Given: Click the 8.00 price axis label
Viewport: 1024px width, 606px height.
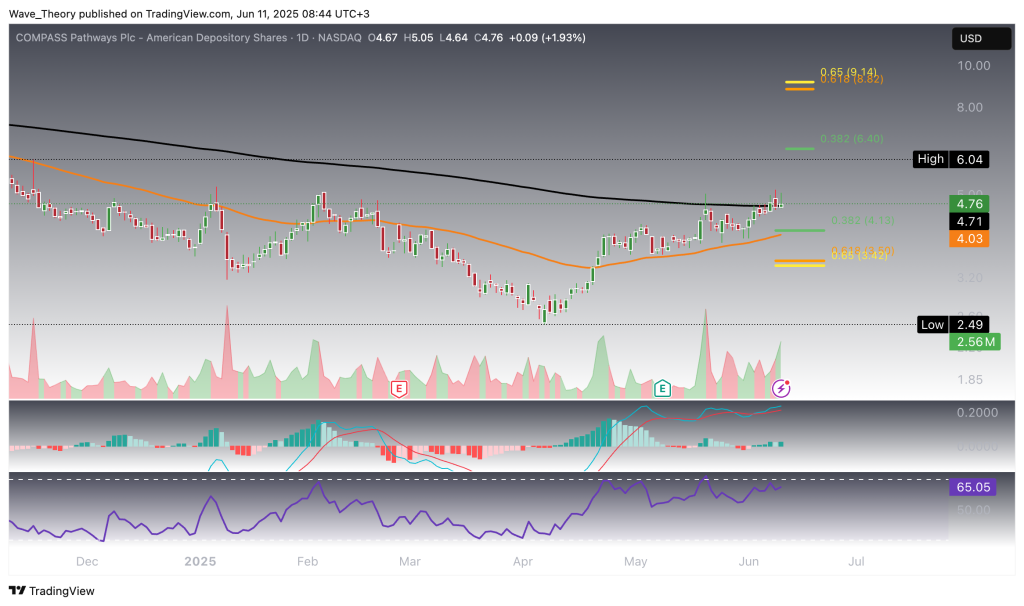Looking at the screenshot, I should coord(970,108).
